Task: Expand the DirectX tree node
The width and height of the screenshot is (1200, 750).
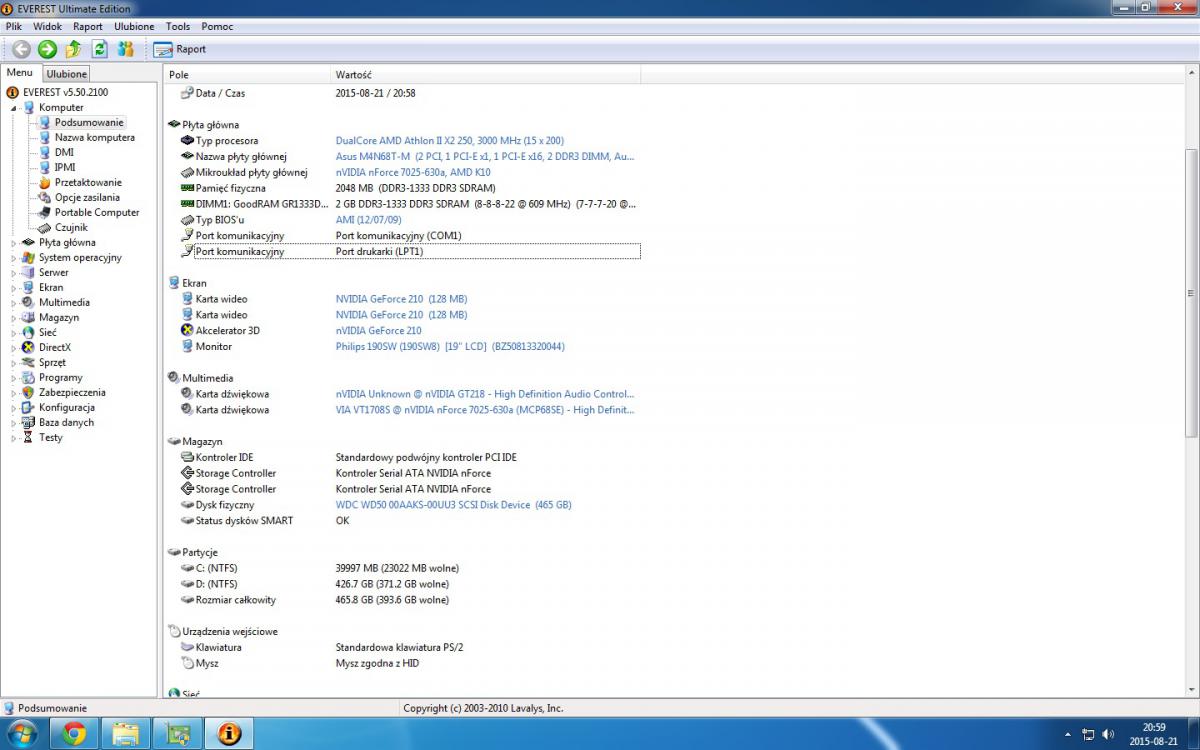Action: pyautogui.click(x=14, y=348)
